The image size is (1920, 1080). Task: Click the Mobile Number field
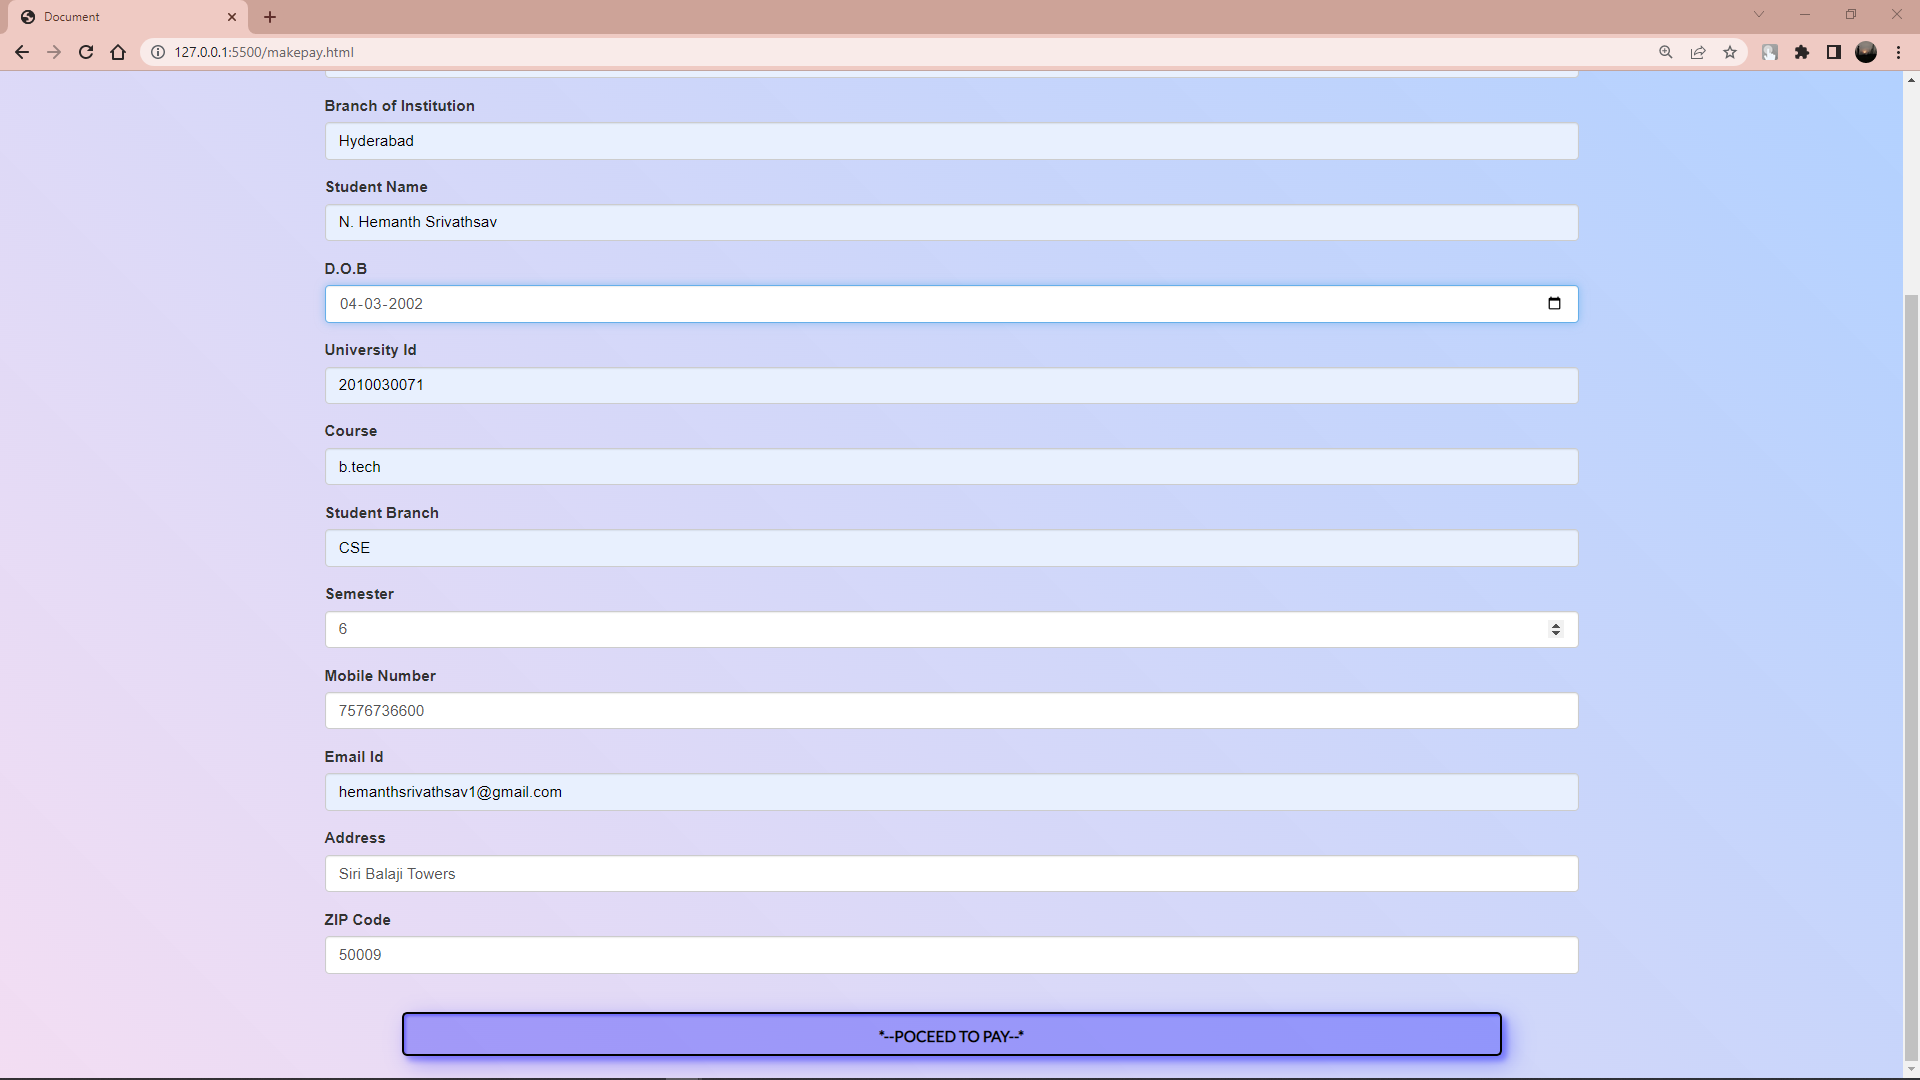tap(950, 711)
